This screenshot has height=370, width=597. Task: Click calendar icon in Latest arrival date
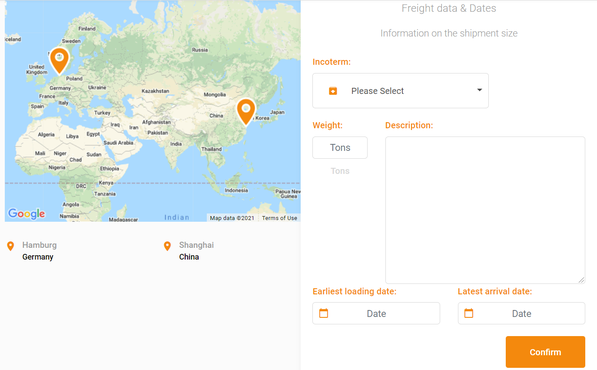469,313
